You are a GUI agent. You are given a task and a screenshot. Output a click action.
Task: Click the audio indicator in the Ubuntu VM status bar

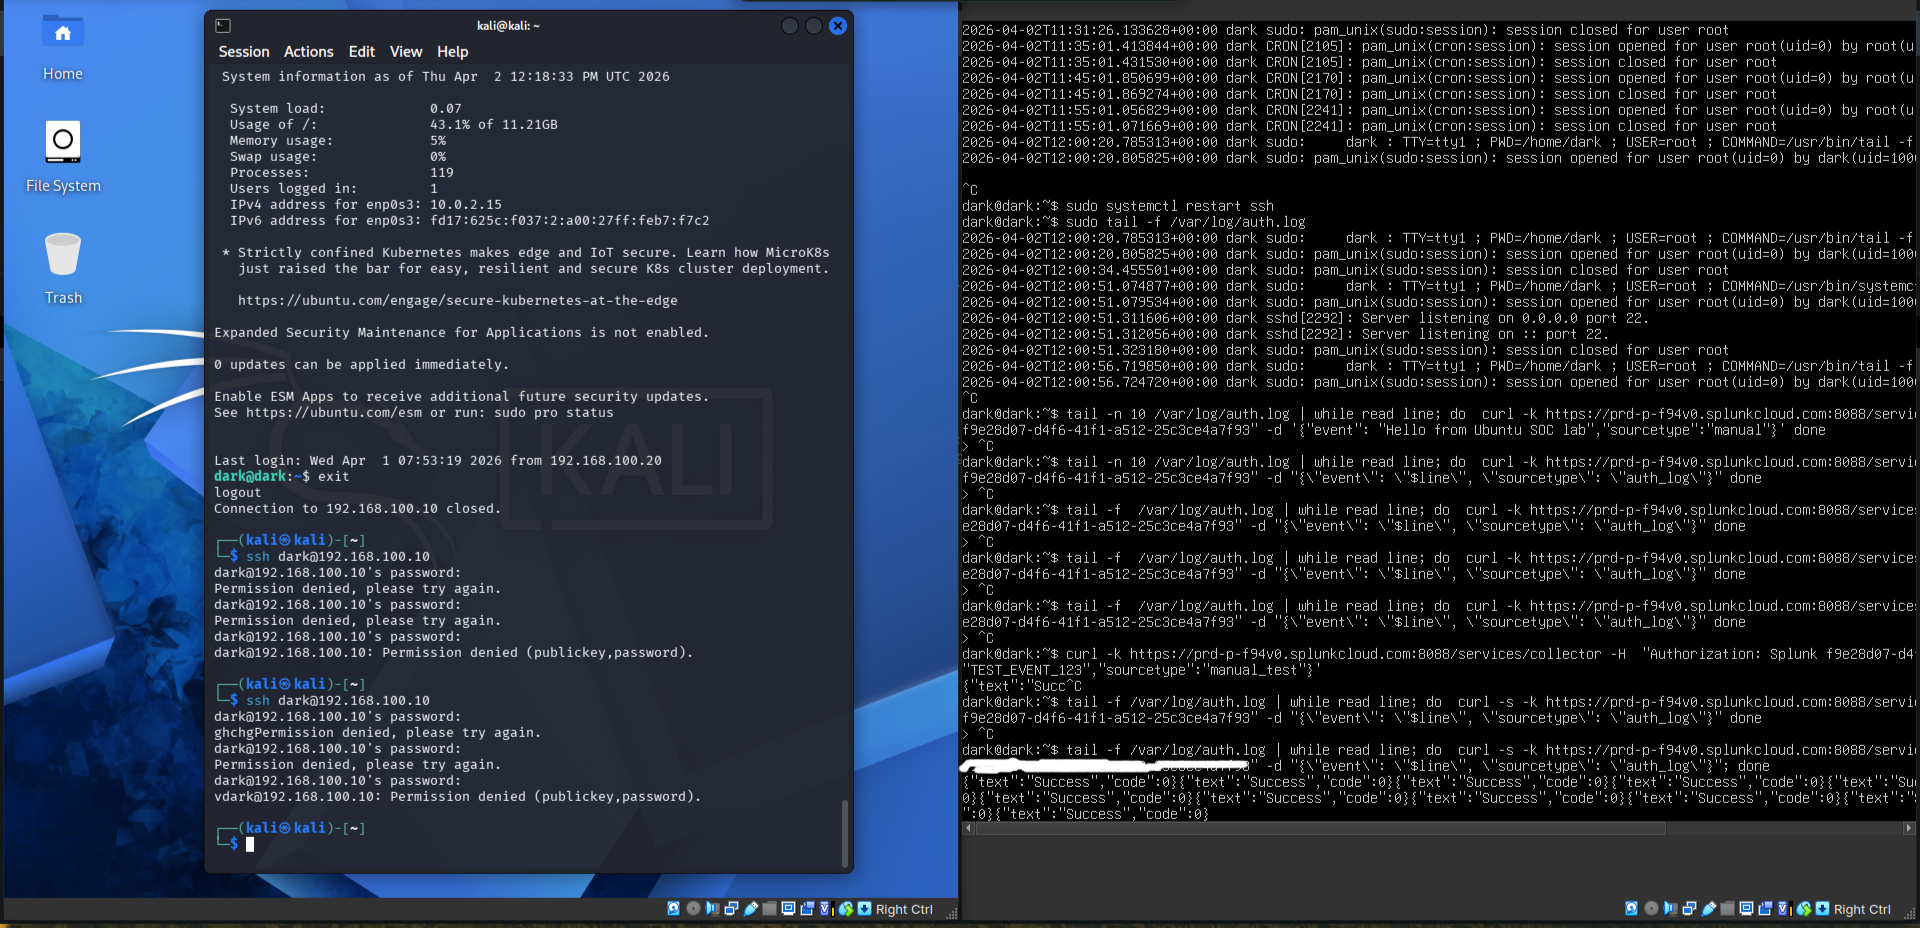point(1670,908)
